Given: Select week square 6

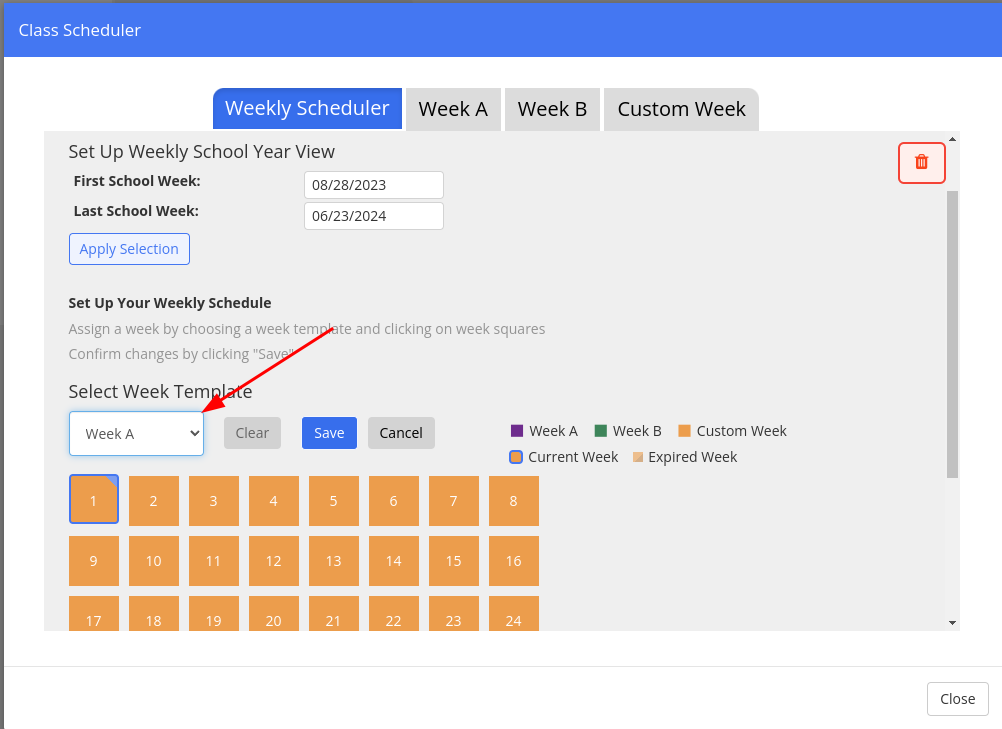Looking at the screenshot, I should coord(394,501).
